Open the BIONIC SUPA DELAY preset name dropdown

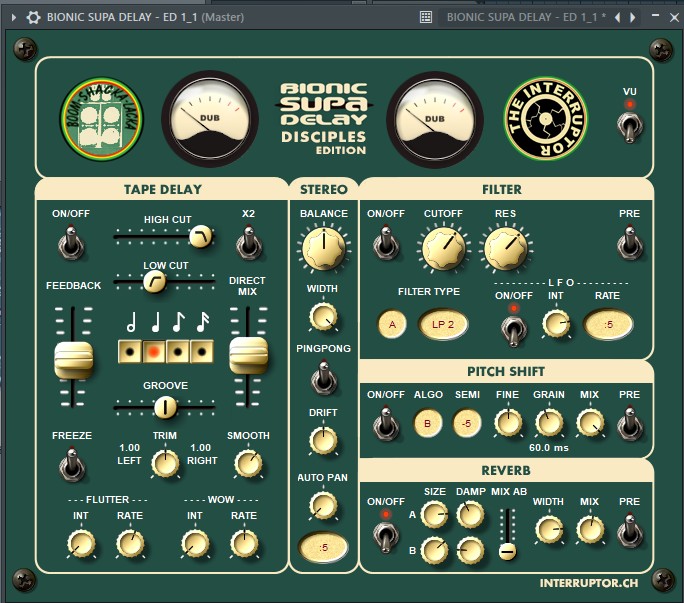(526, 17)
